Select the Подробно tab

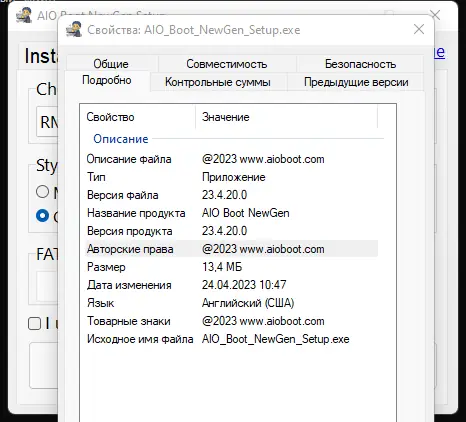[x=107, y=80]
